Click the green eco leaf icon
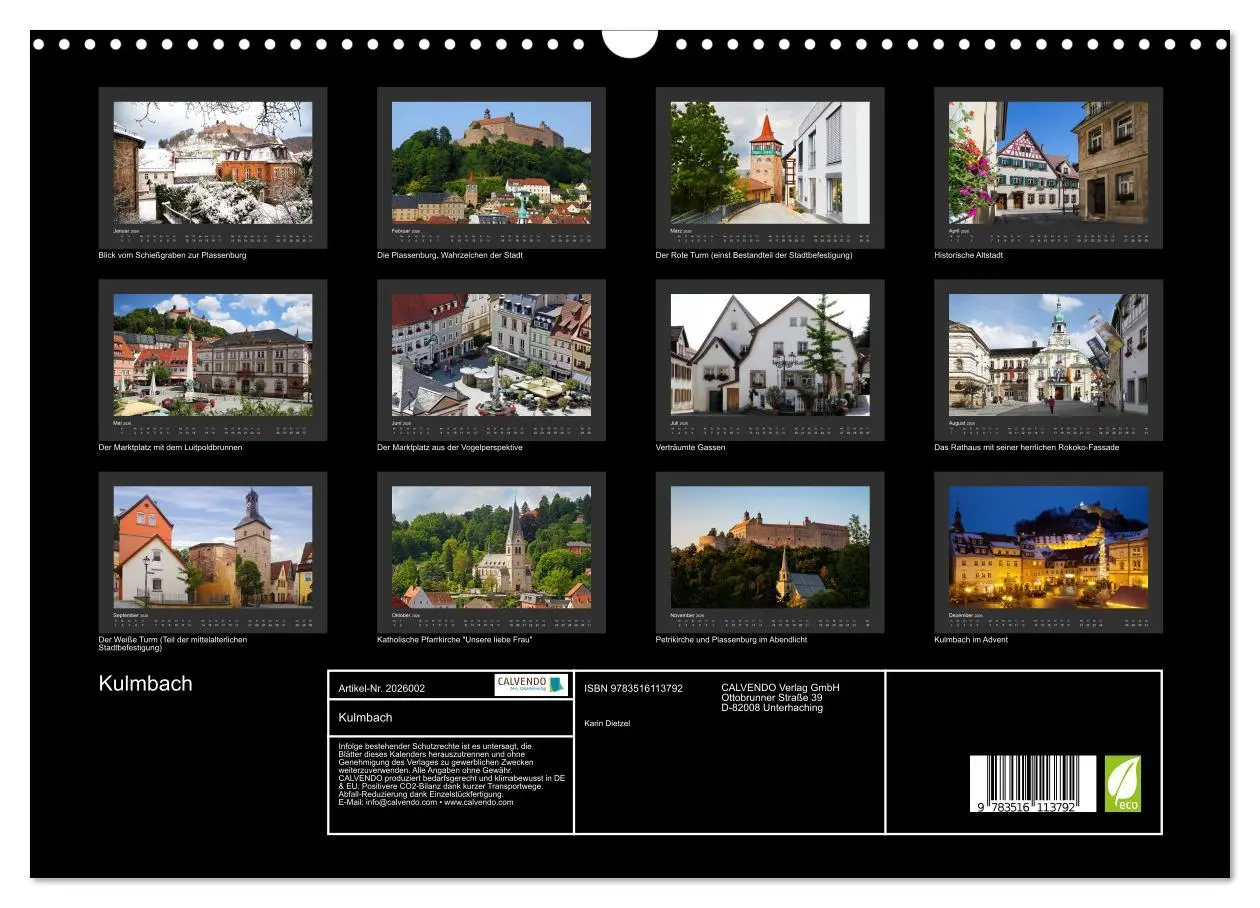The width and height of the screenshot is (1260, 908). (x=1122, y=783)
